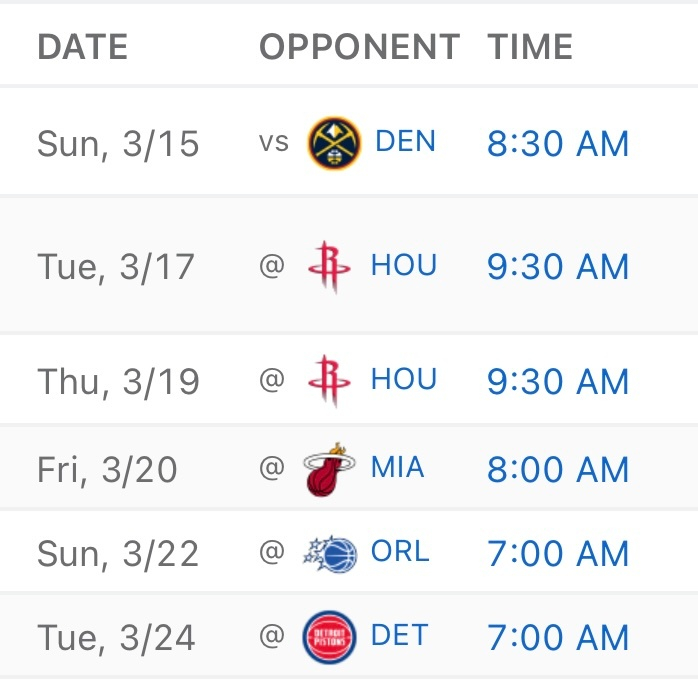This screenshot has height=692, width=698.
Task: Click the Denver Nuggets team logo
Action: [334, 143]
